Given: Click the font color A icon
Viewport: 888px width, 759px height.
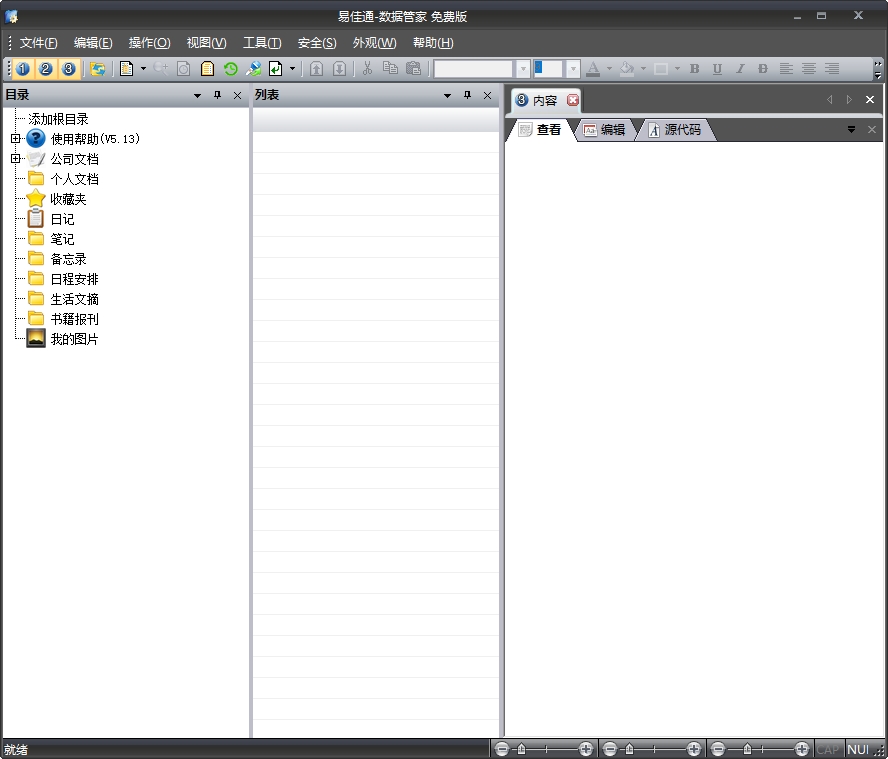Looking at the screenshot, I should point(593,69).
